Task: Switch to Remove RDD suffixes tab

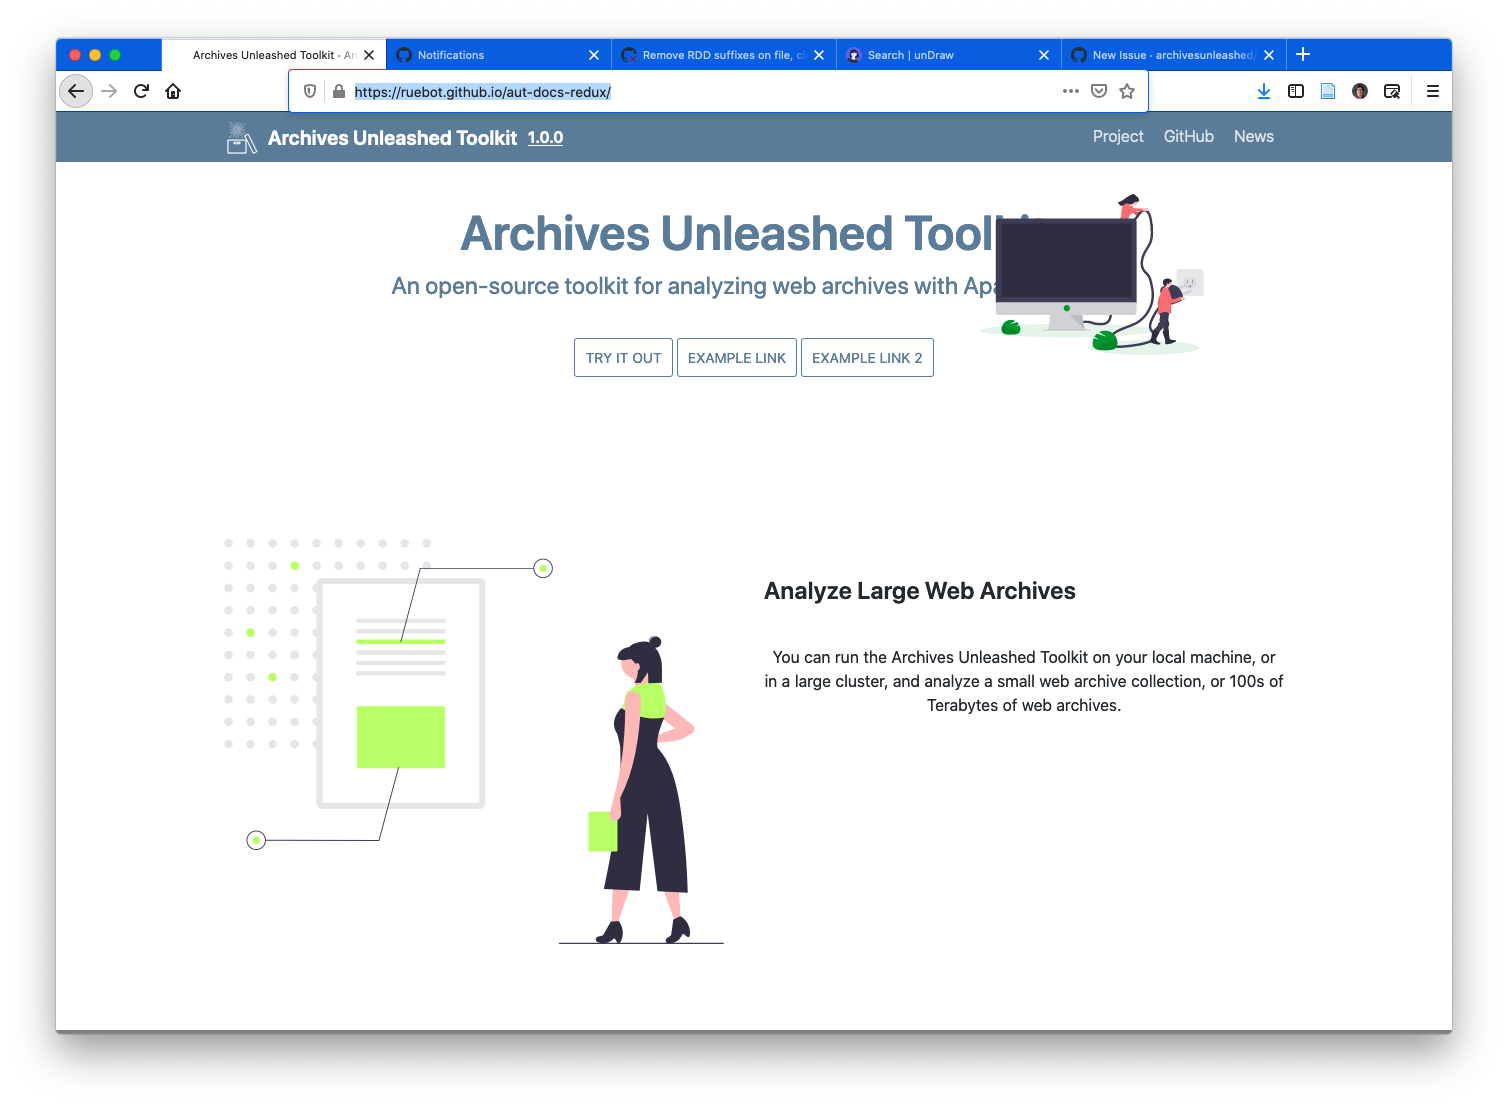Action: (723, 55)
